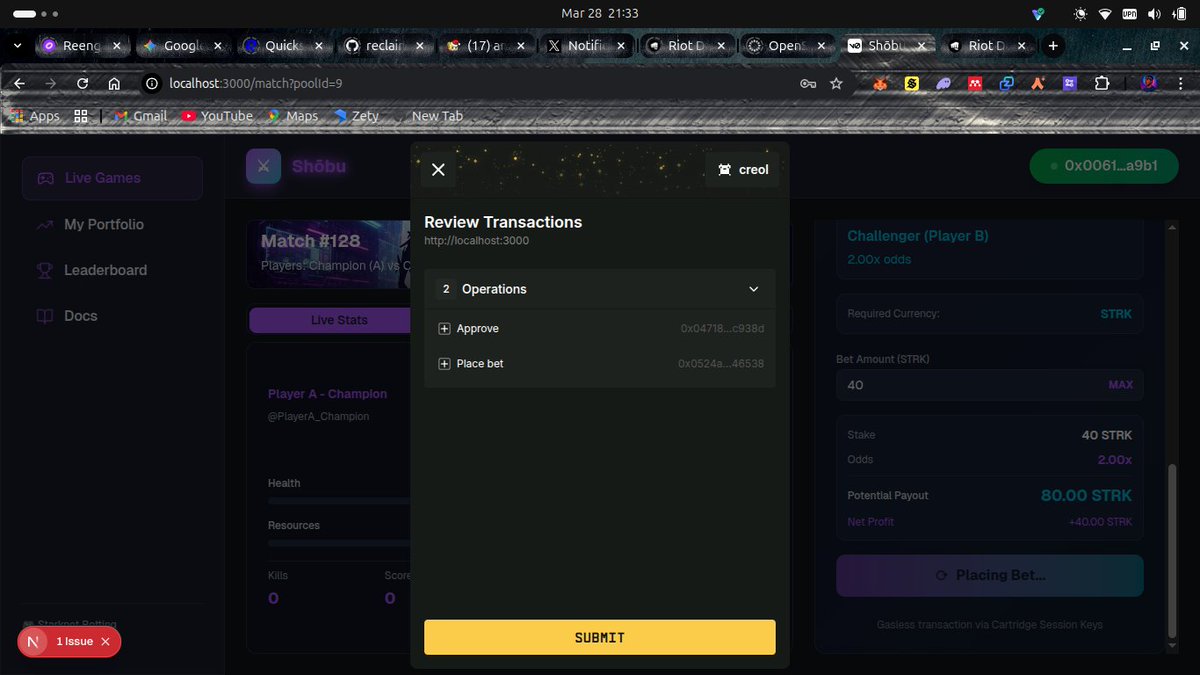
Task: Select the Challenger (Player B) card
Action: [x=990, y=247]
